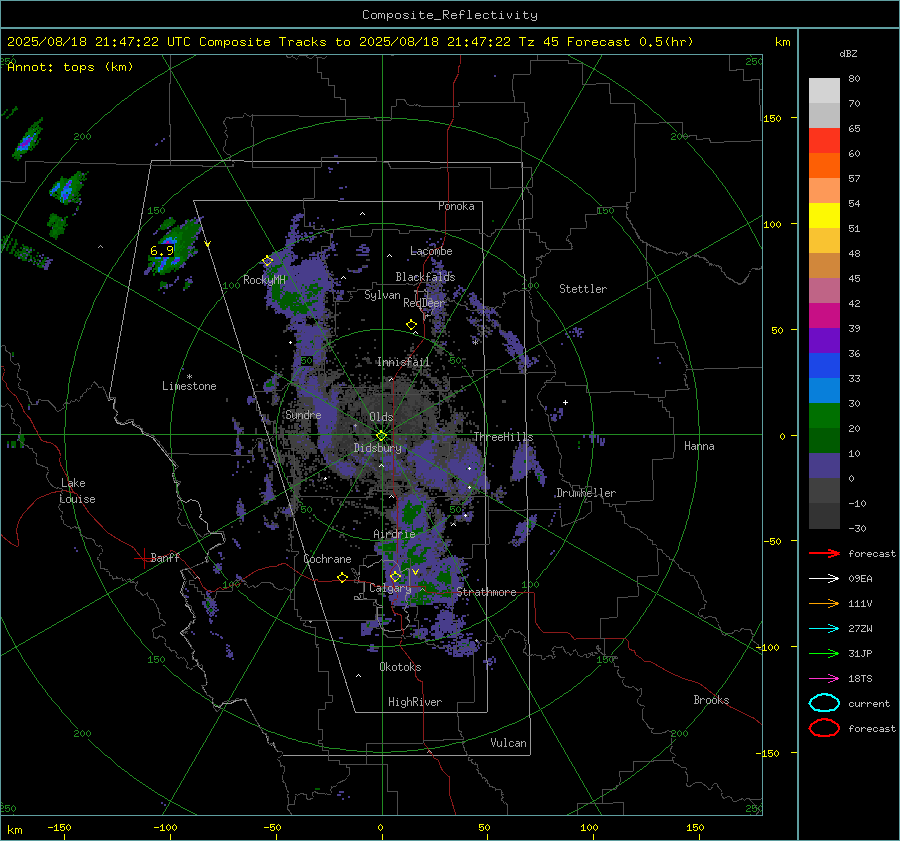Click the Composite_Reflectivity title
This screenshot has height=841, width=900.
point(450,15)
